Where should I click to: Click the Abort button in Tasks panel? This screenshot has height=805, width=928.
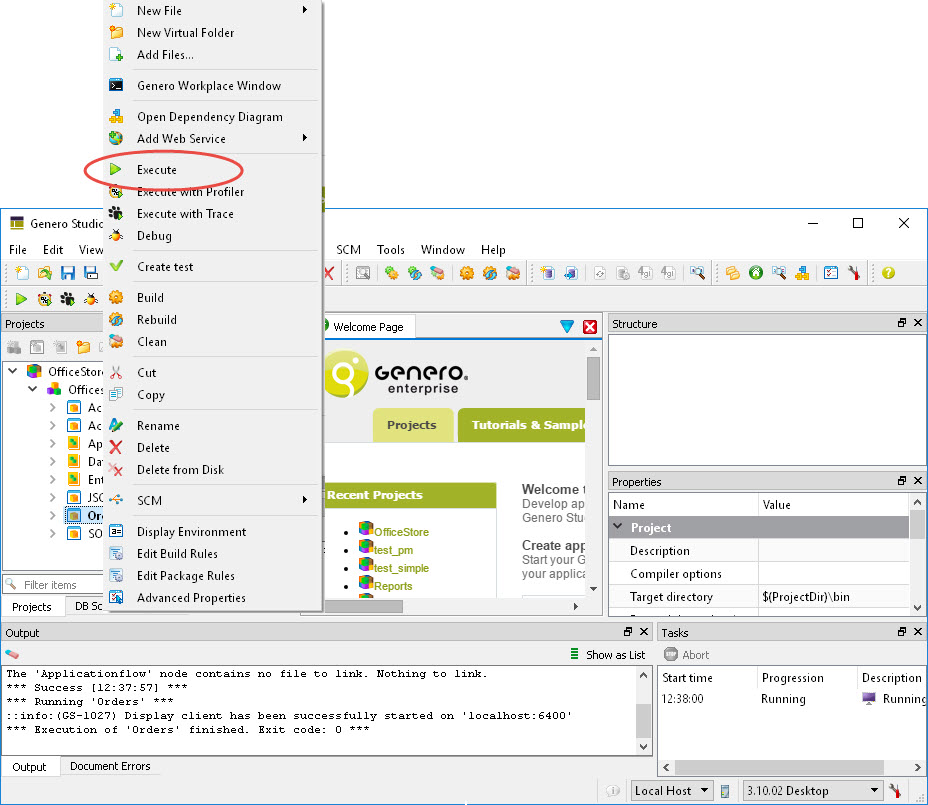(x=688, y=654)
